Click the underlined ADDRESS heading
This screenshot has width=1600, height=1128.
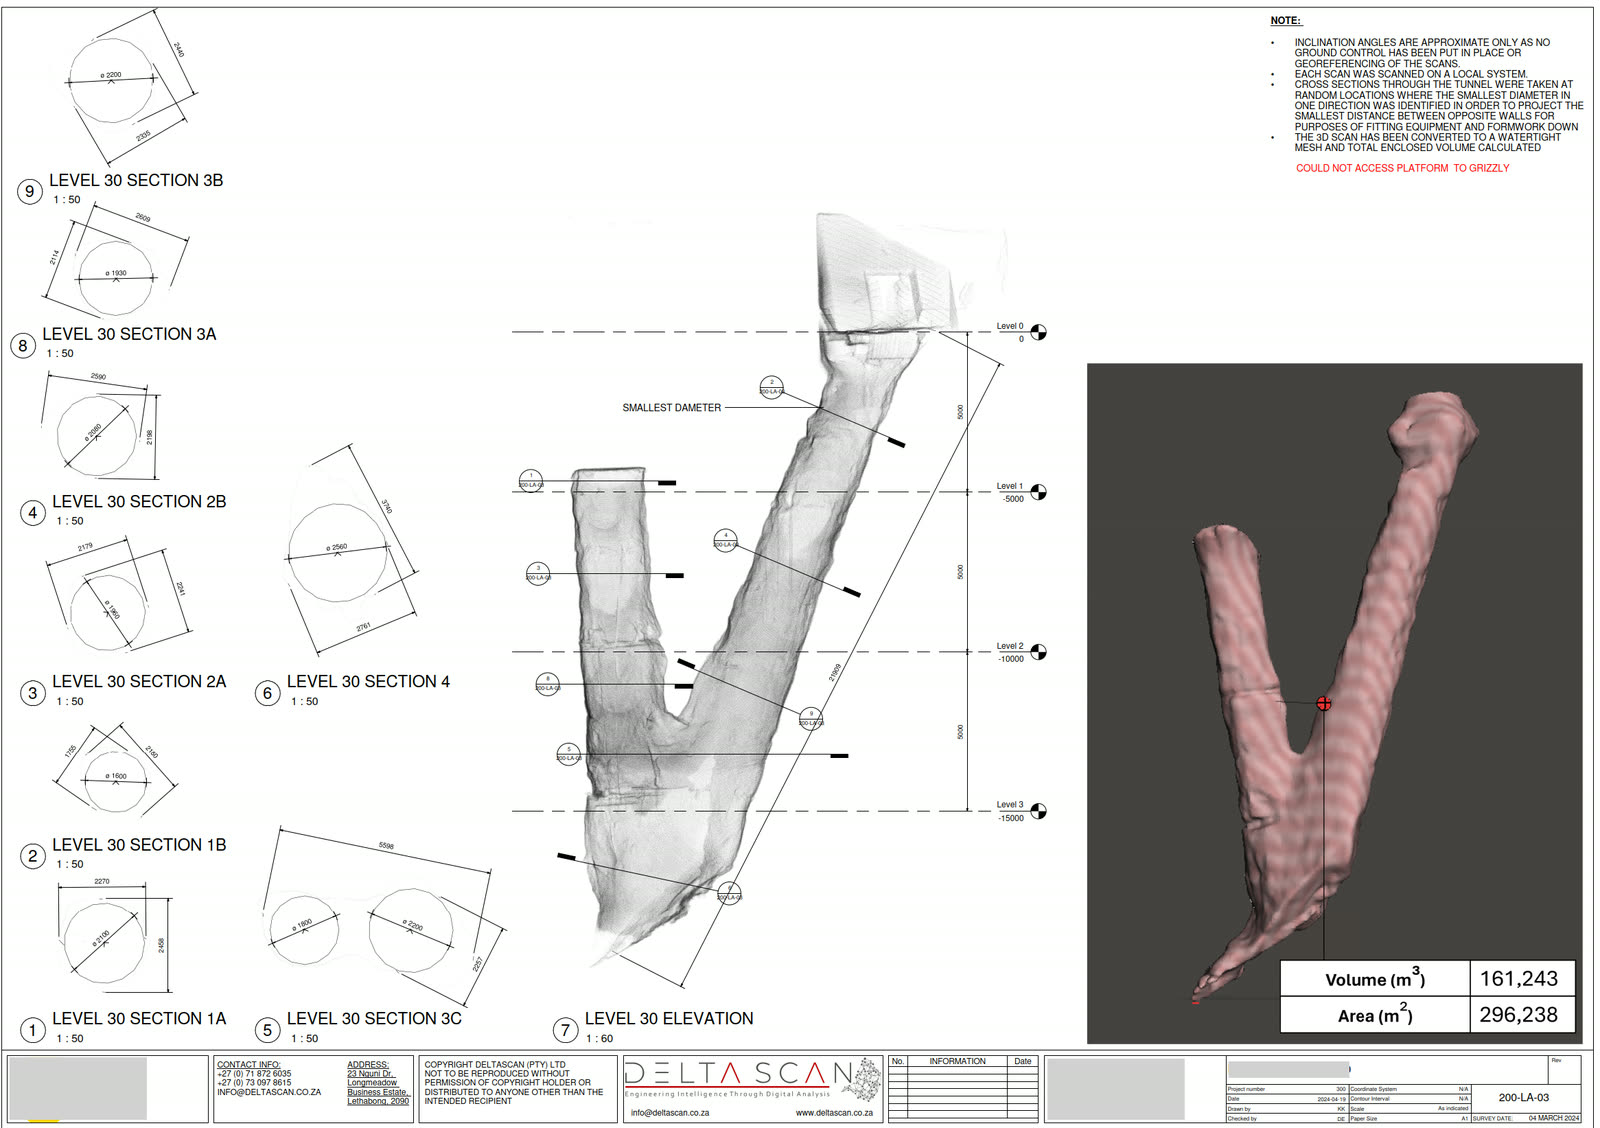click(368, 1065)
